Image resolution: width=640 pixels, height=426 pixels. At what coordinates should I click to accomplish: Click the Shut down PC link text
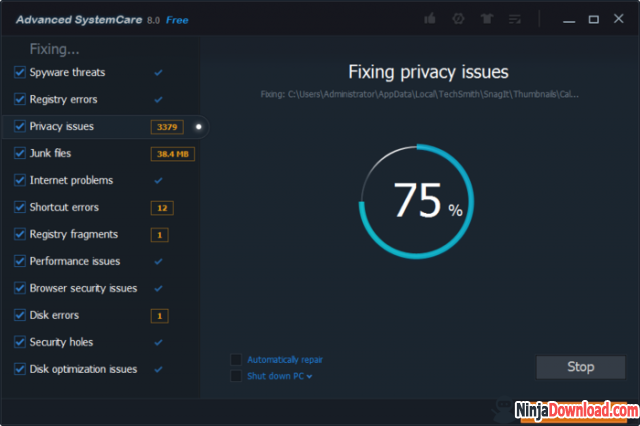[x=276, y=376]
